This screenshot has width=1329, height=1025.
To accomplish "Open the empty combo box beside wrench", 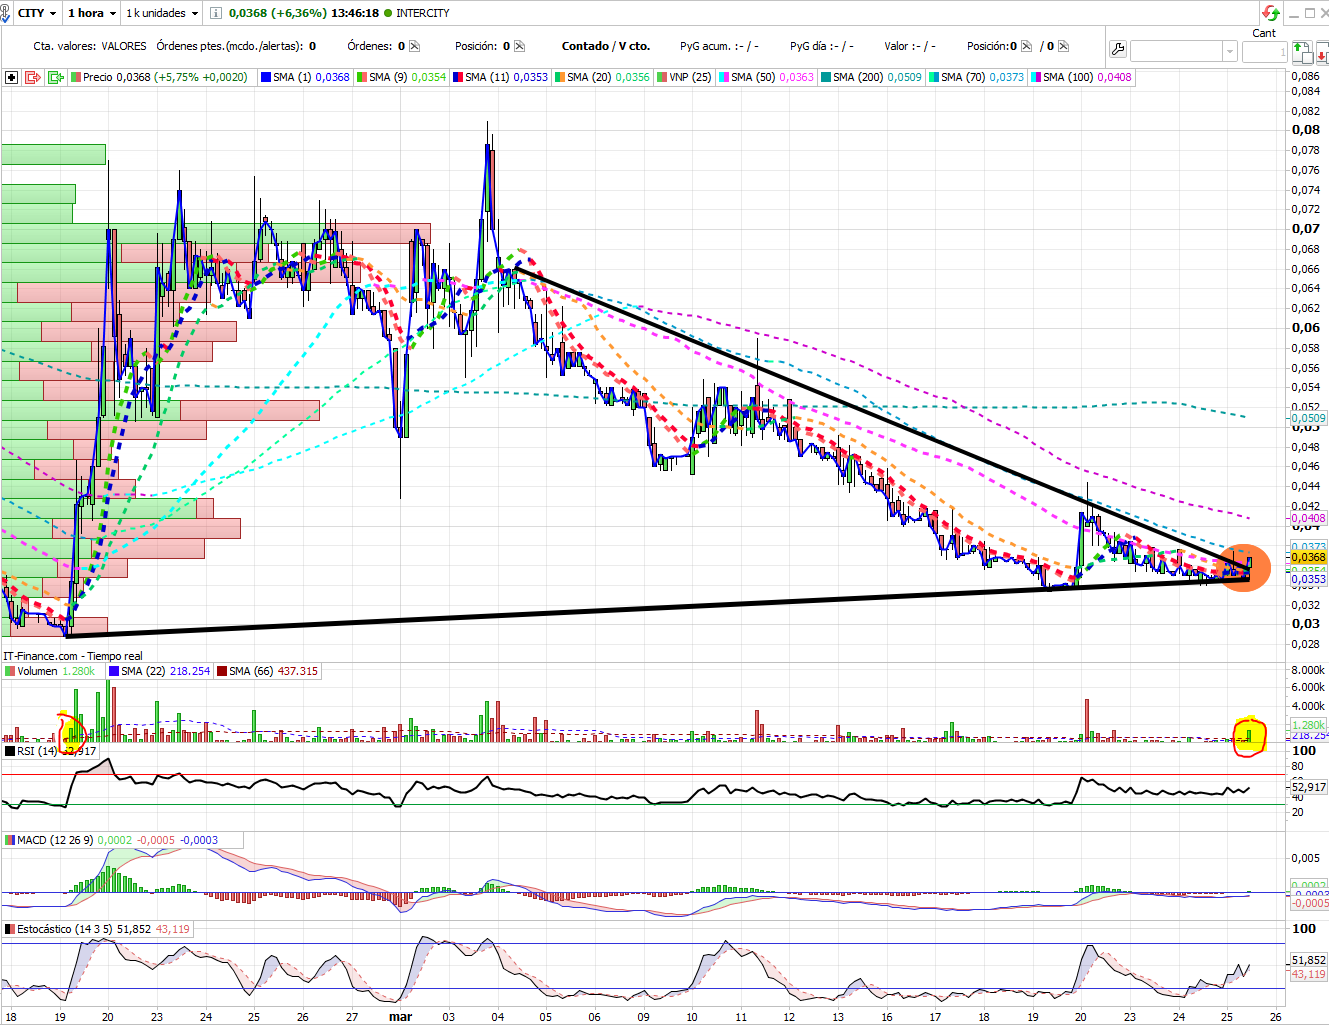I will click(x=1184, y=51).
